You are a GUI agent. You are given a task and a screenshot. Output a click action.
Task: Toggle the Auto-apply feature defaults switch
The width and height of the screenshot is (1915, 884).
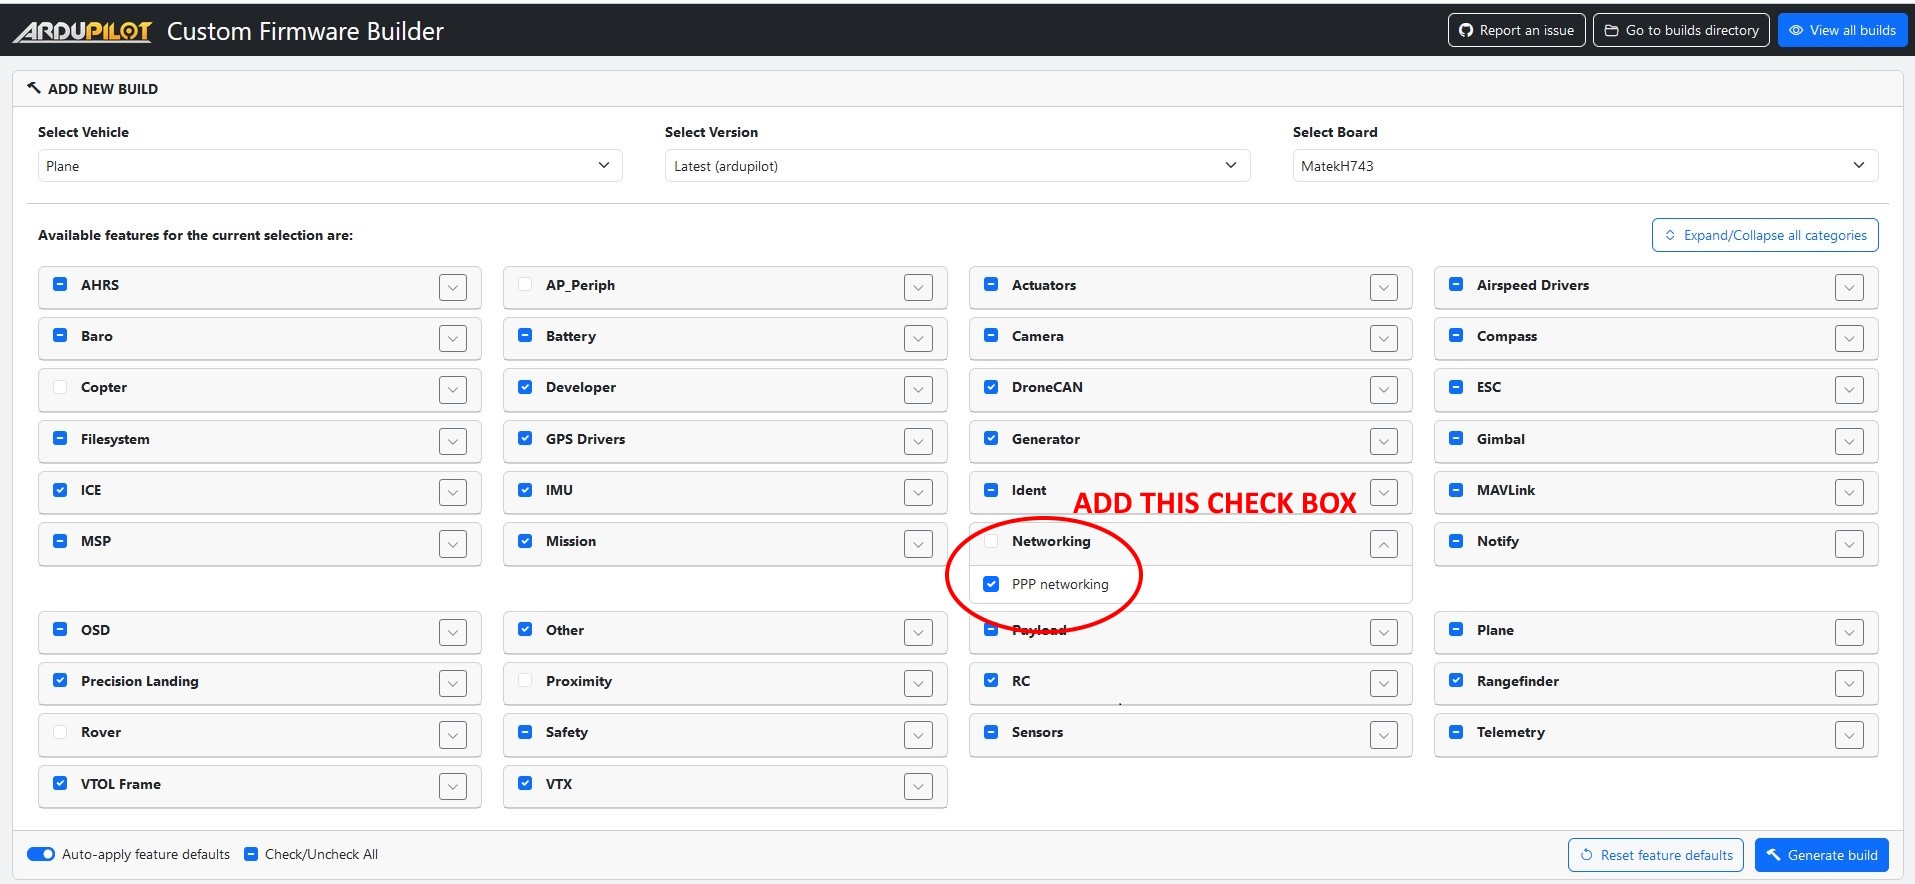(x=41, y=854)
